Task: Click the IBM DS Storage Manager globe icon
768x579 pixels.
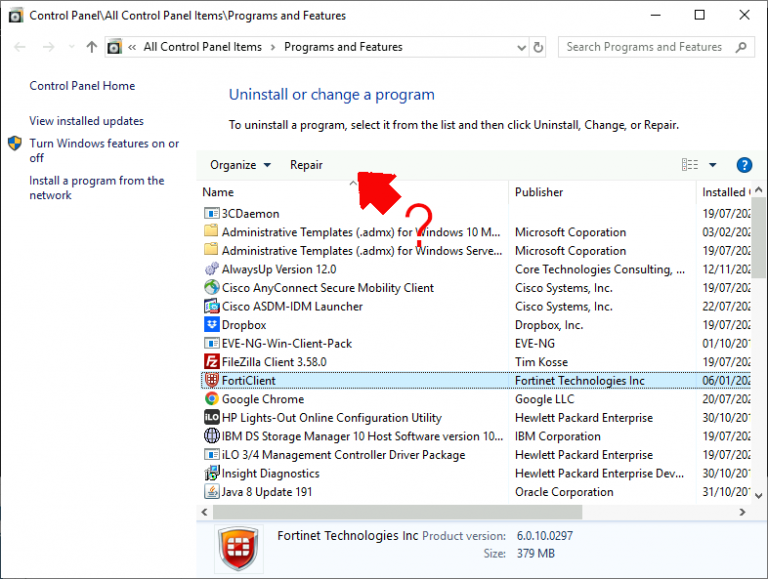Action: coord(211,436)
